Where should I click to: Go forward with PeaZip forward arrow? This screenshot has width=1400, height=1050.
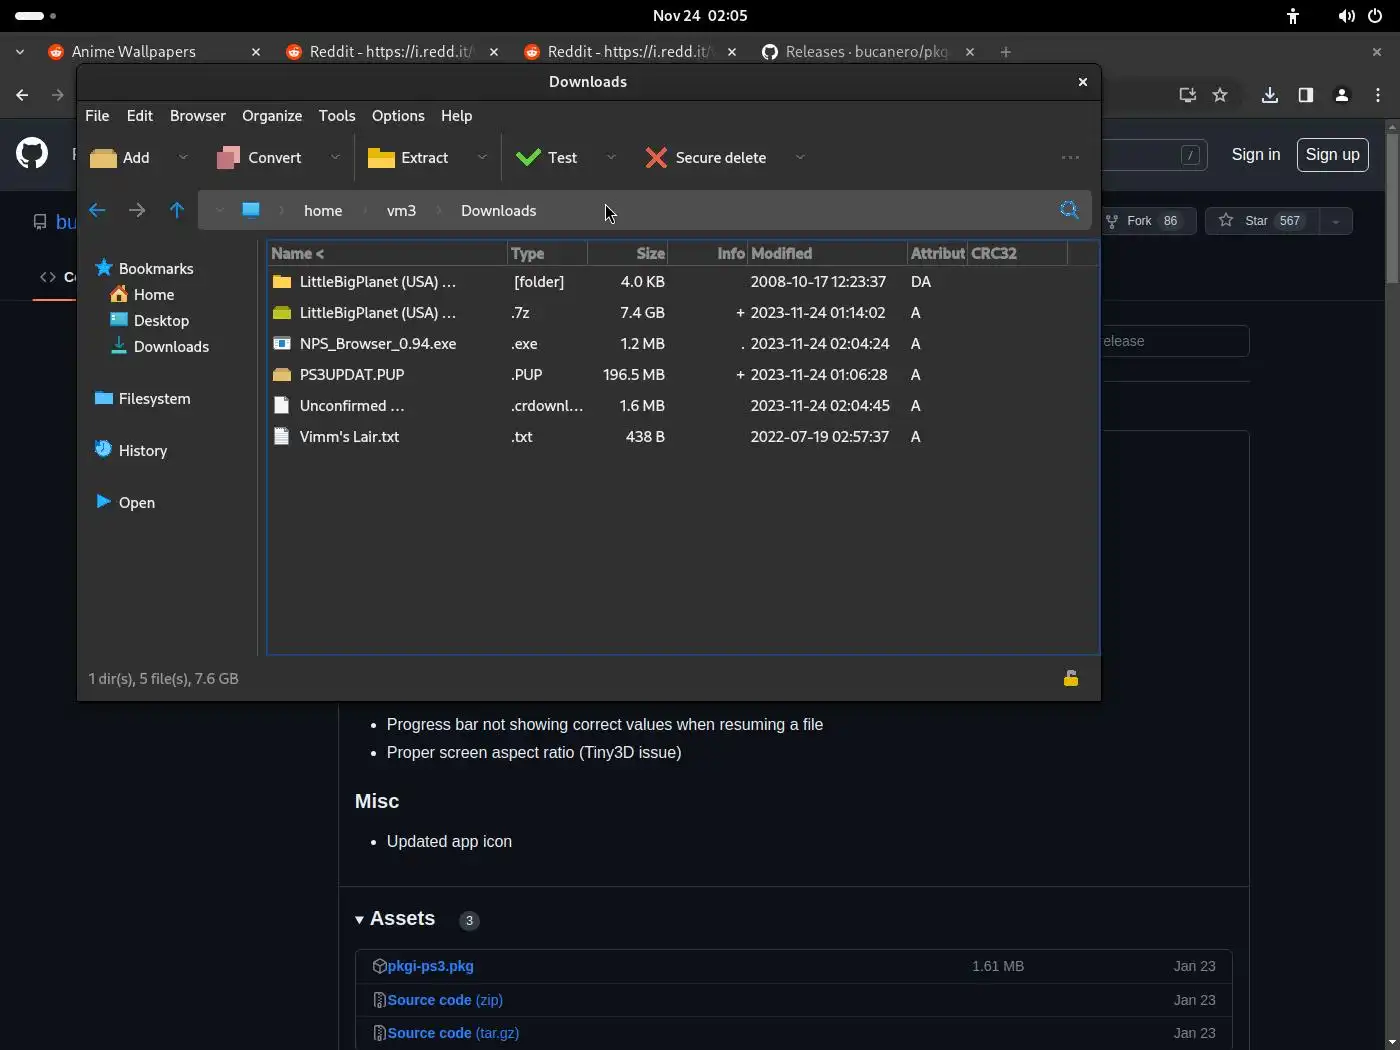click(137, 210)
